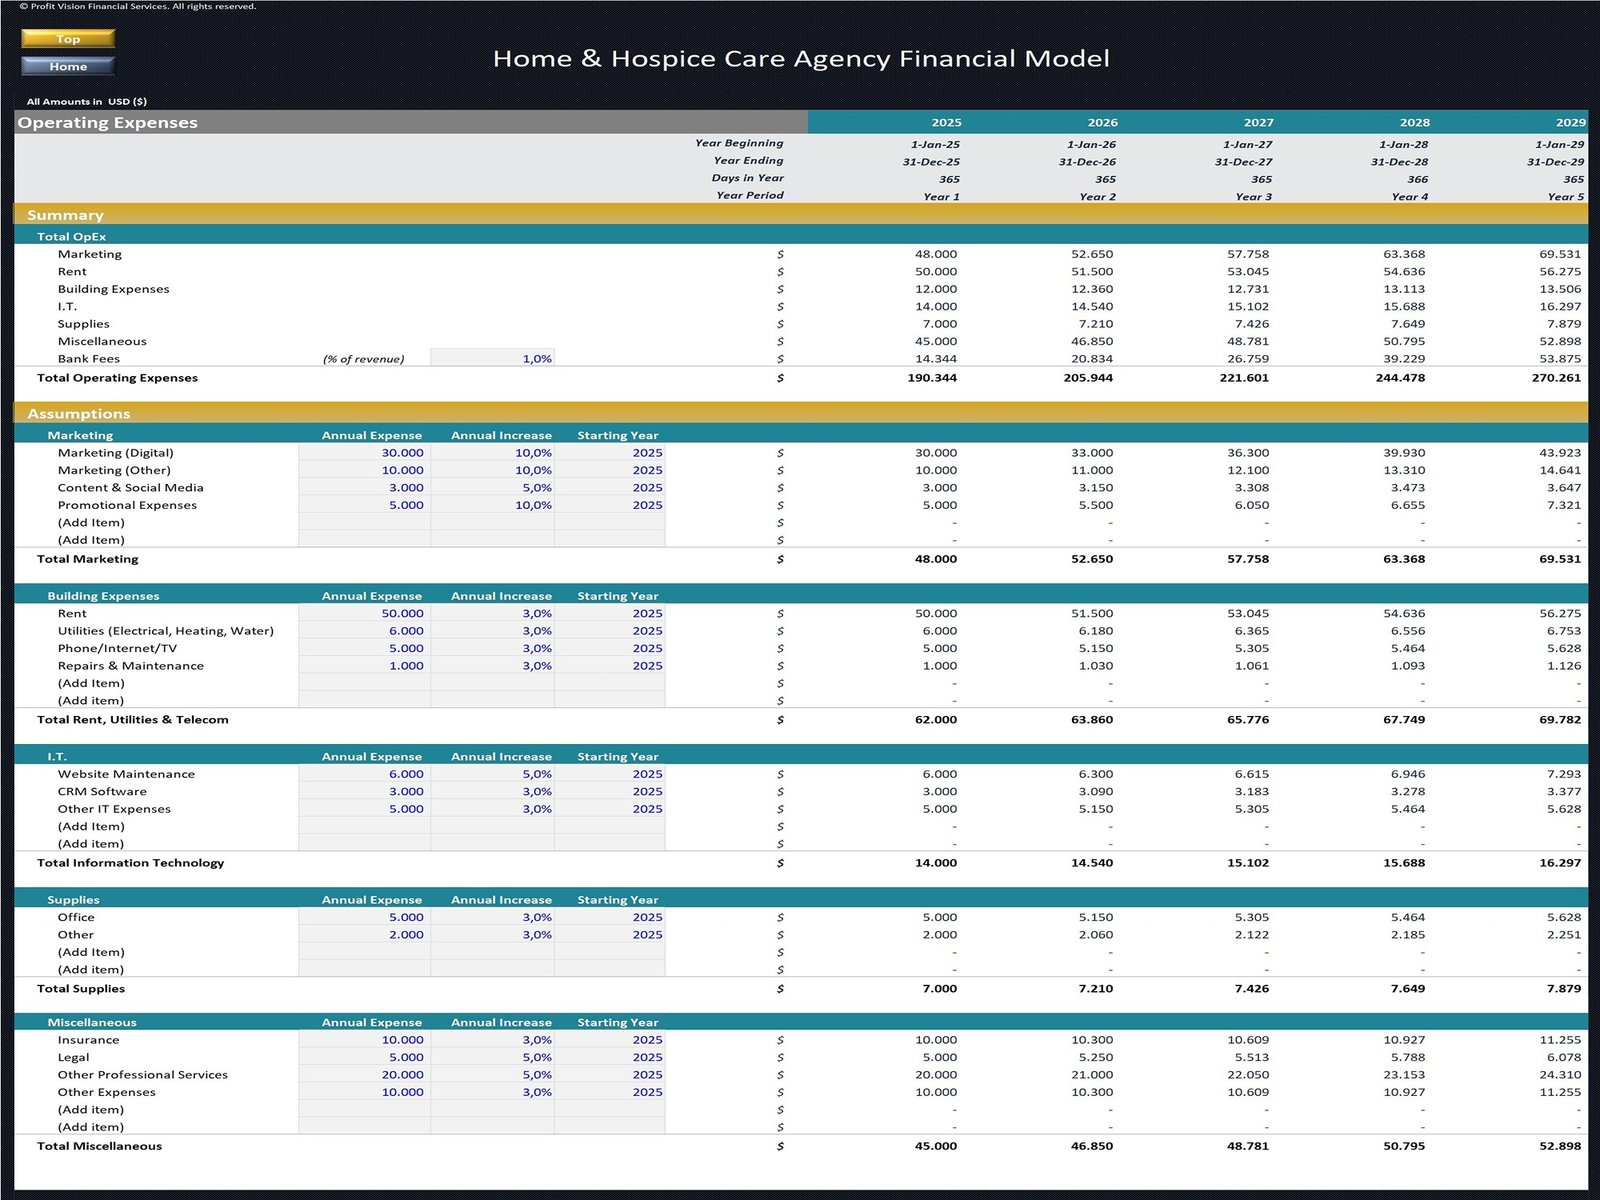Select Office supplies annual expense cell

364,917
